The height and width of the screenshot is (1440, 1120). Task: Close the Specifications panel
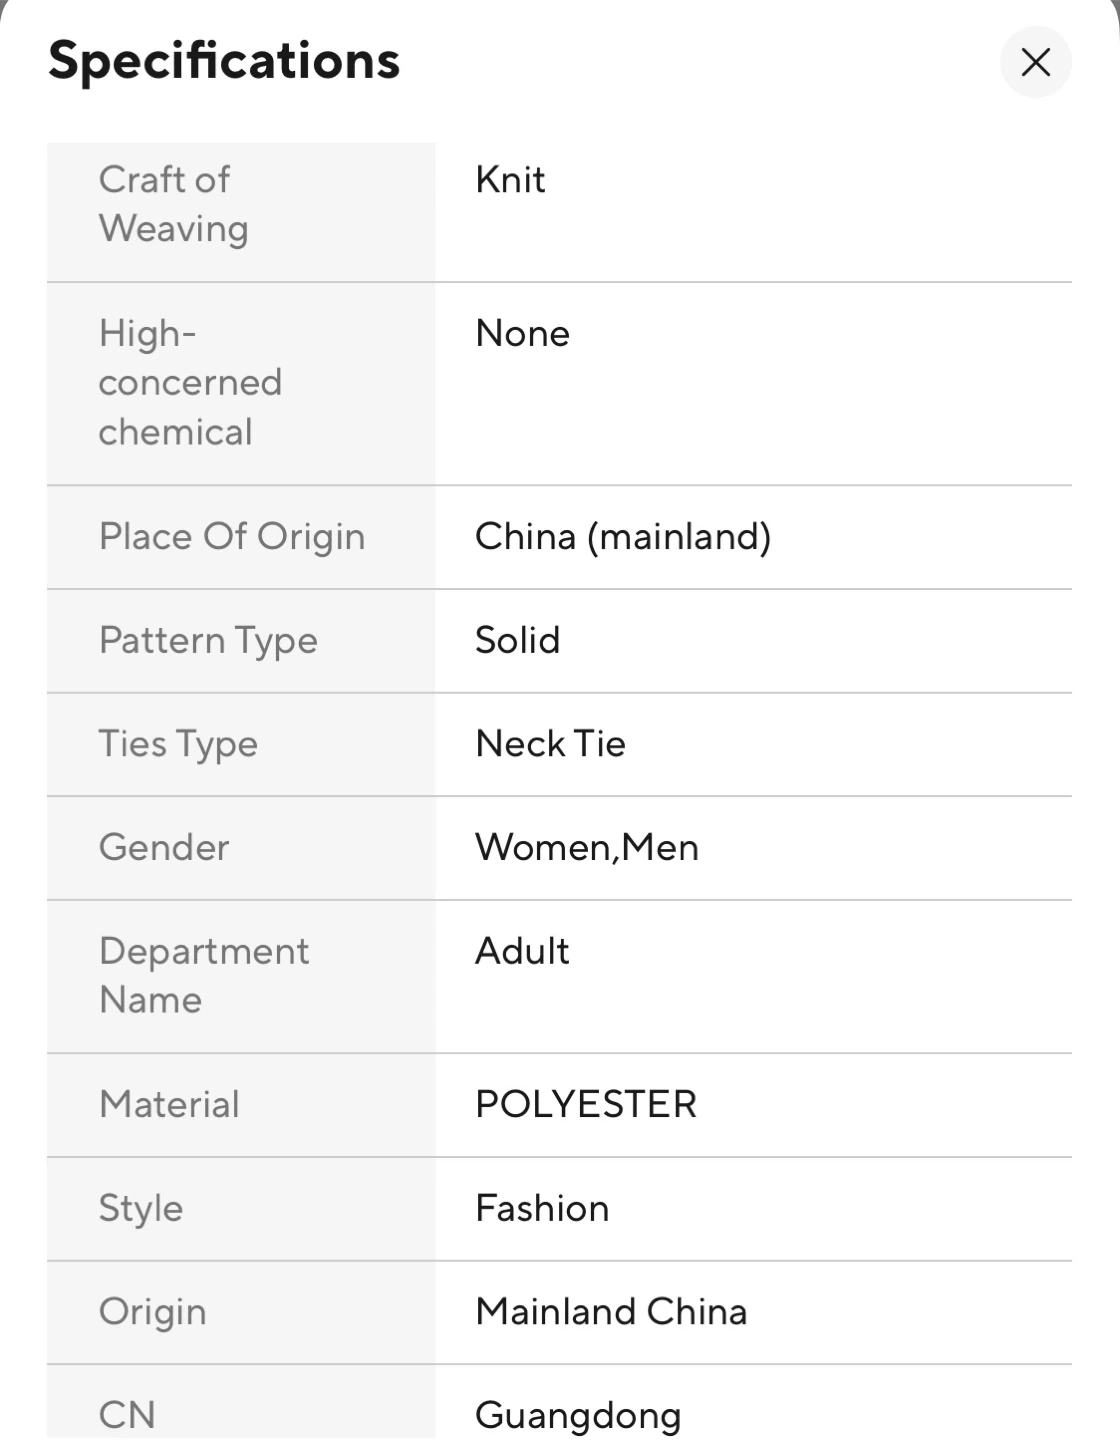pos(1035,62)
